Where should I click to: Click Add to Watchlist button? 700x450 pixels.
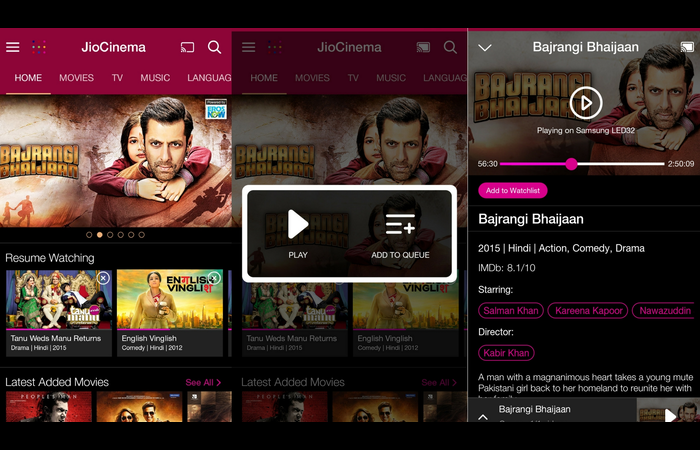513,190
